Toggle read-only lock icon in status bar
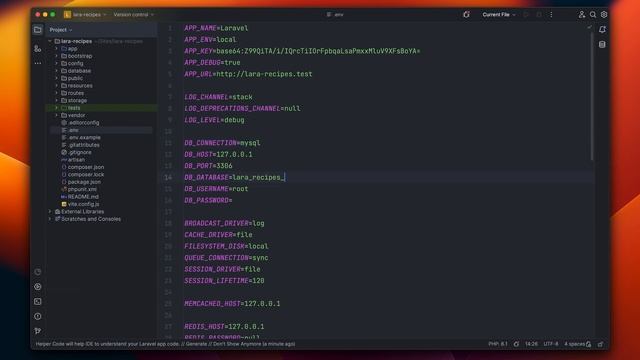 (x=588, y=344)
